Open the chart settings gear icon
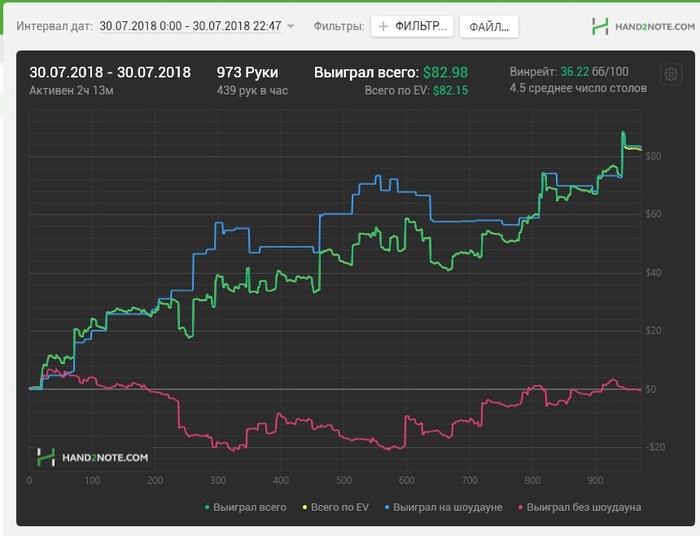Viewport: 700px width, 536px height. (671, 74)
